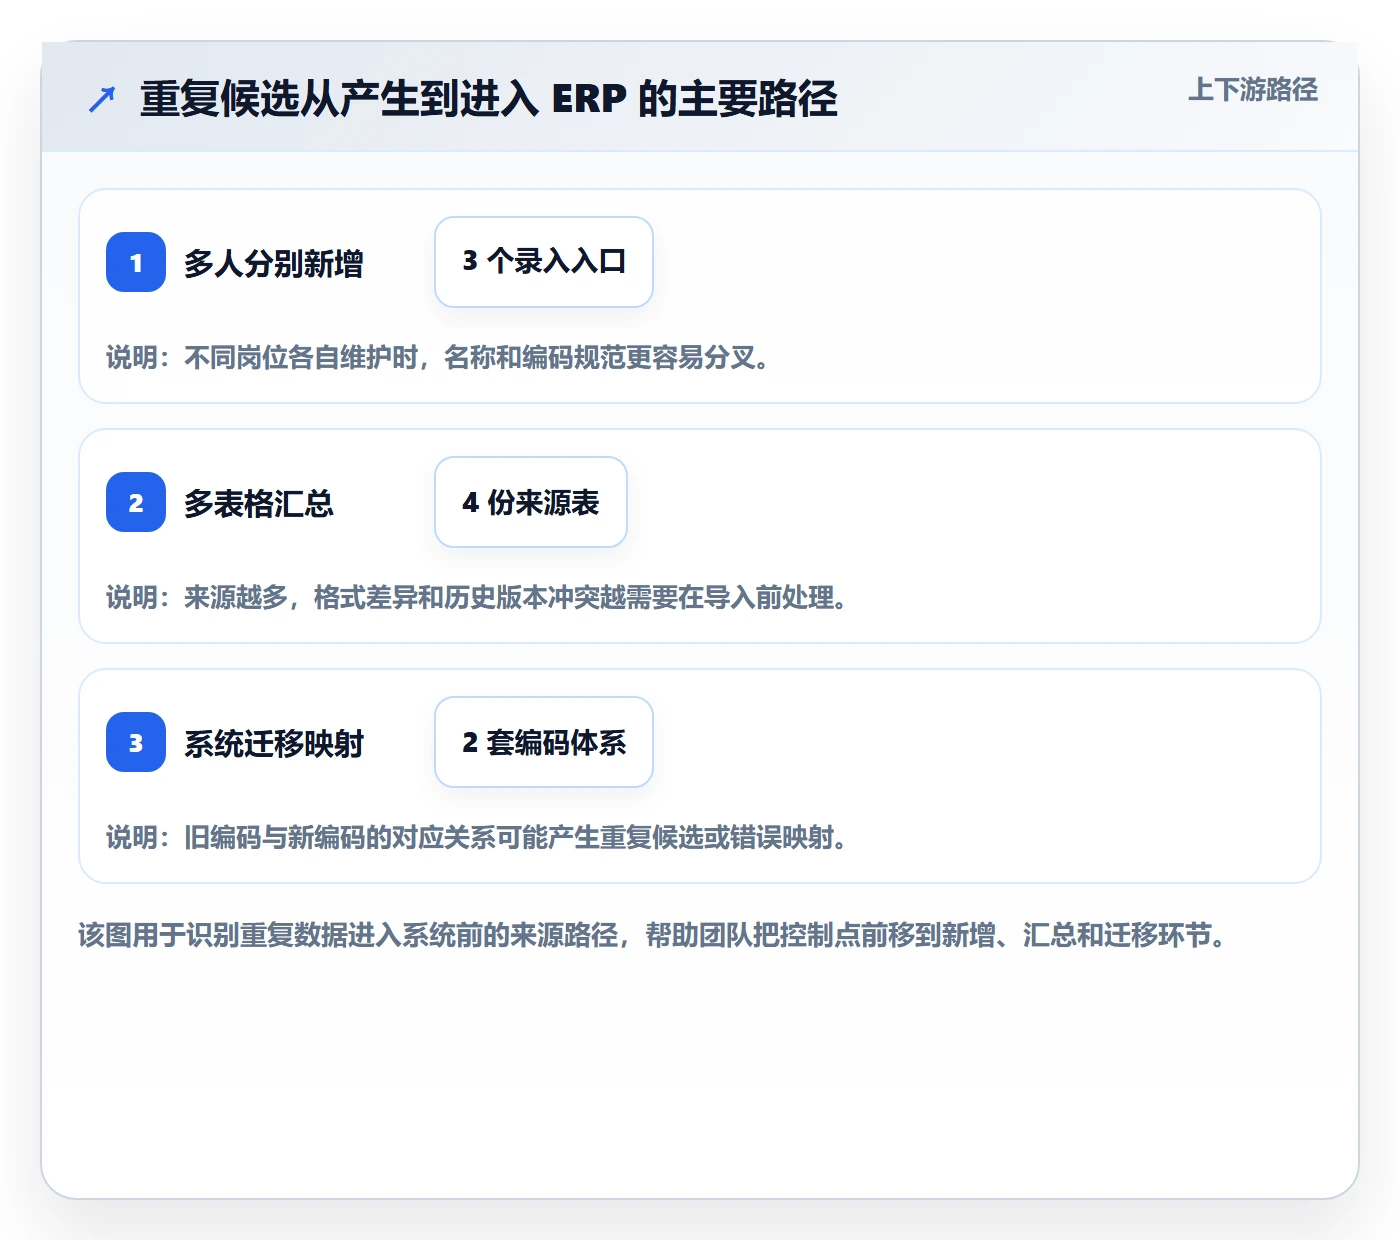
Task: Click the title 重复候选从产生到进入 ERP 的主要路径
Action: tap(488, 99)
